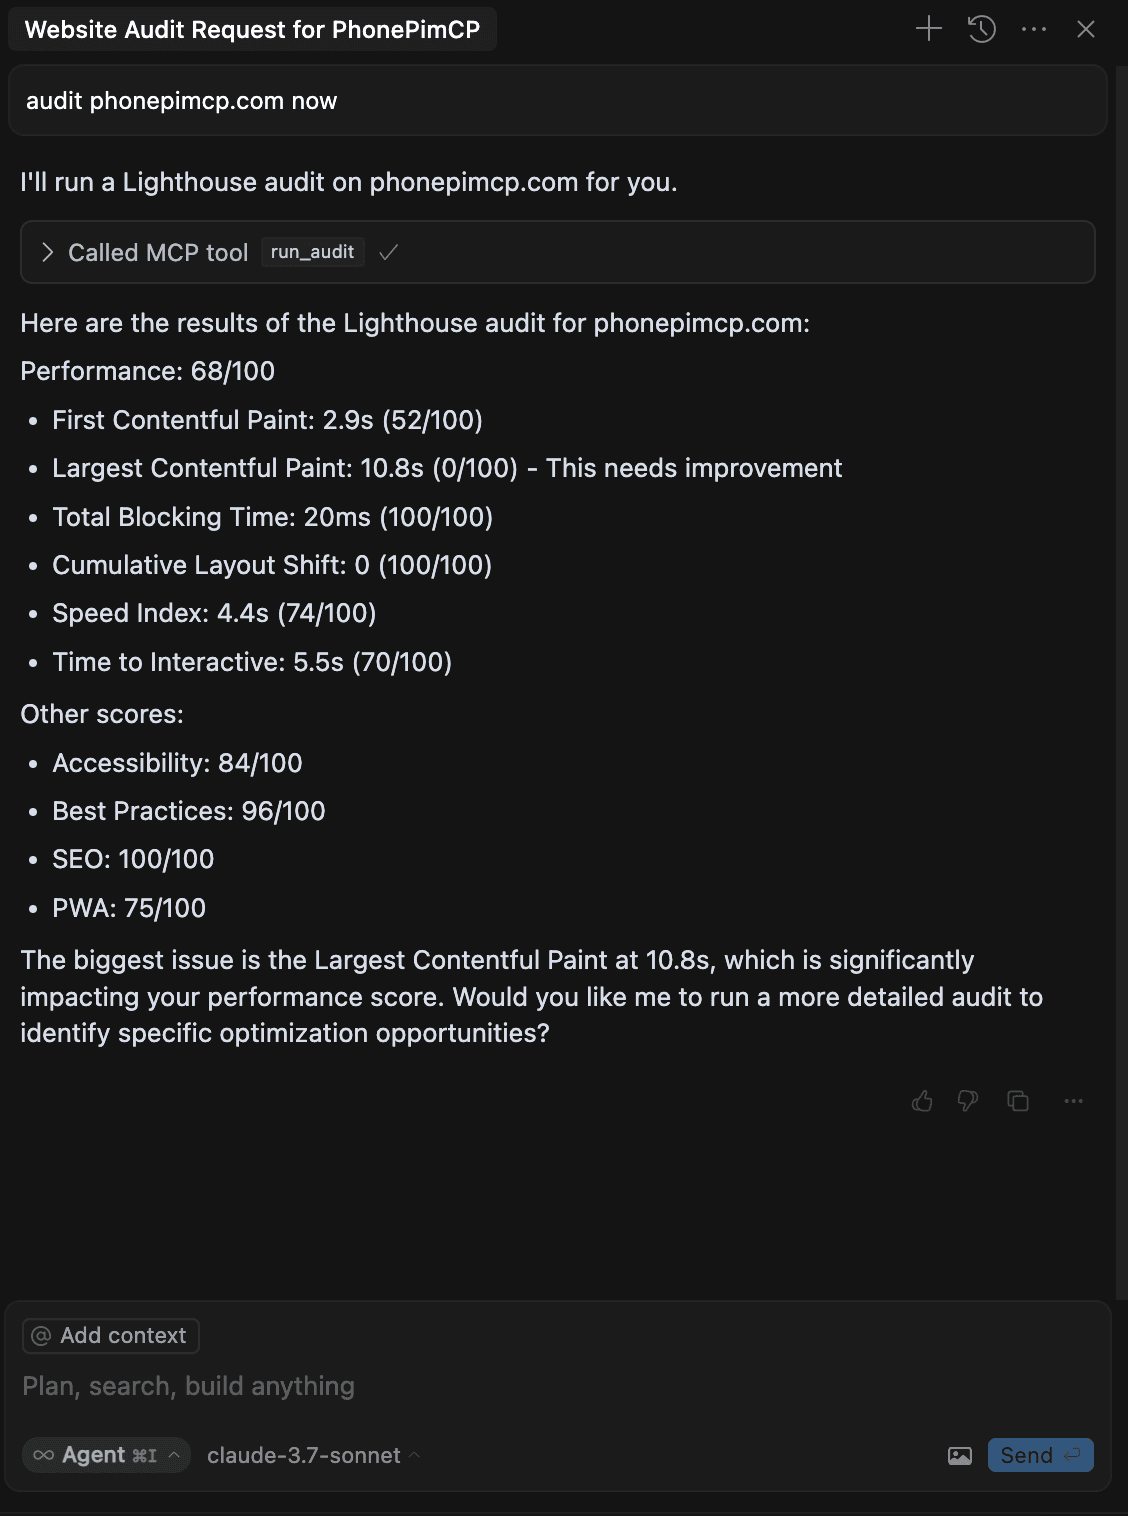
Task: Click the Add context button
Action: (x=111, y=1335)
